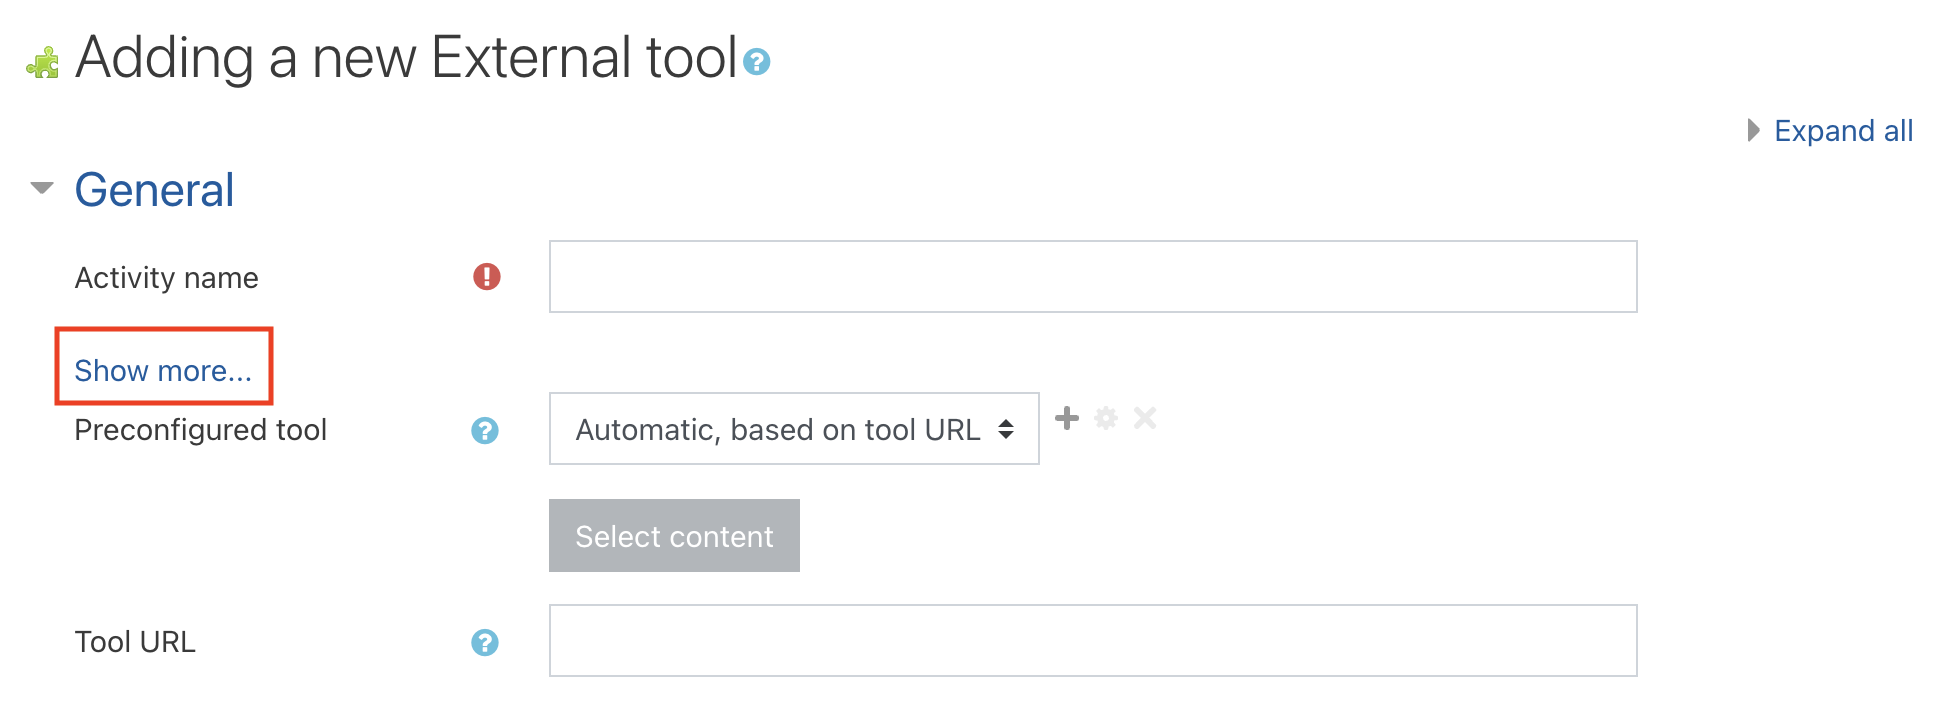
Task: Open help for Tool URL
Action: 485,642
